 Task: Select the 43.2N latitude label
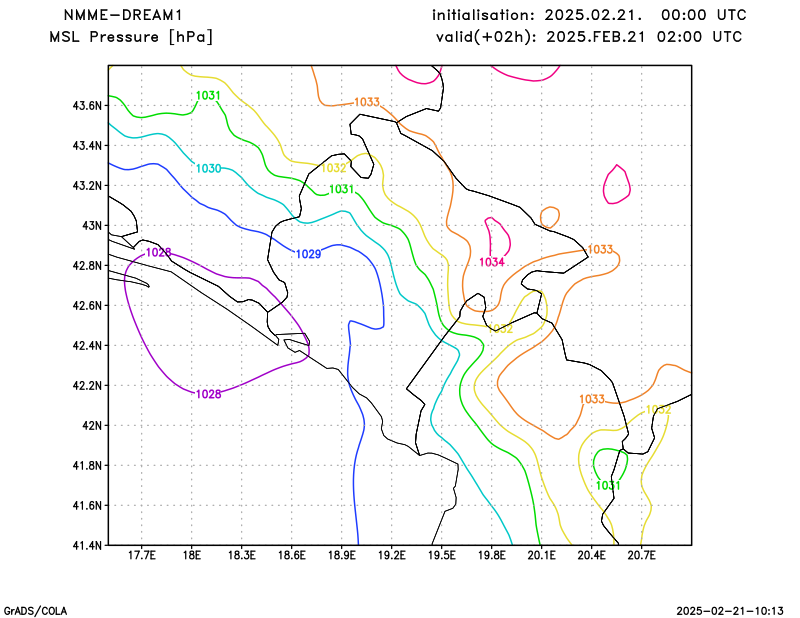coord(88,185)
